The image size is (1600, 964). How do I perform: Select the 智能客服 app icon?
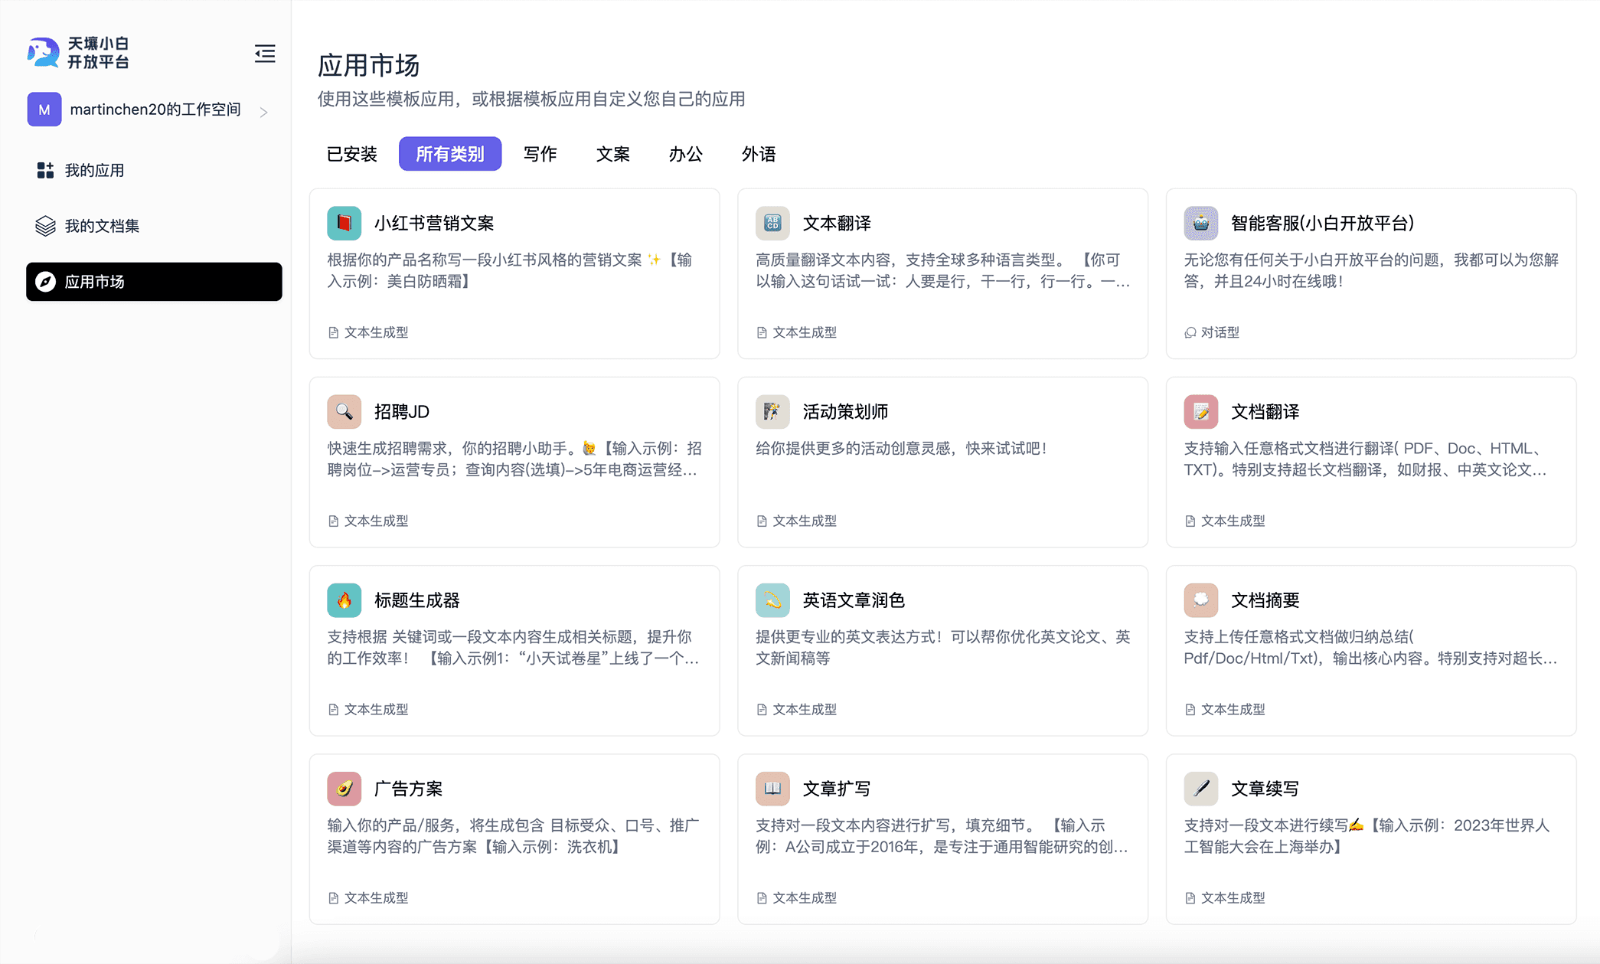[1199, 223]
